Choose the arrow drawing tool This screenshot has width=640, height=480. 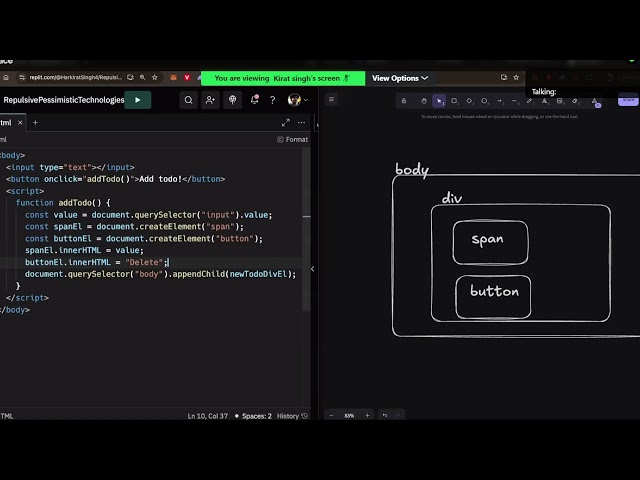[499, 101]
